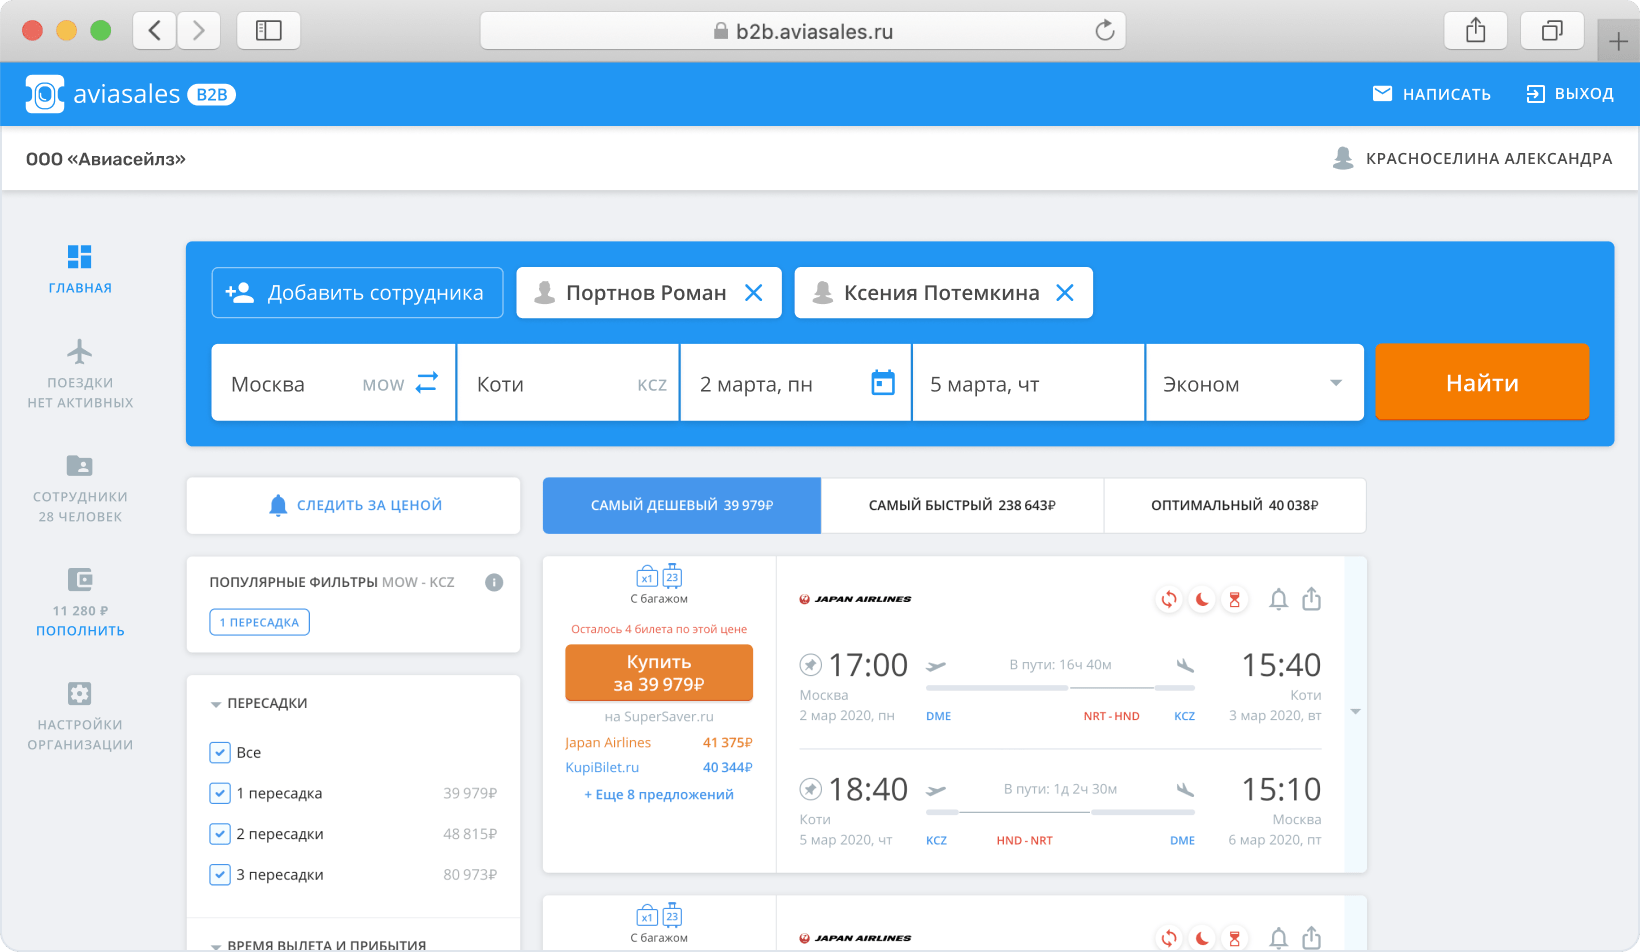Toggle 3 пересадки checkbox
The image size is (1640, 952).
pos(220,874)
